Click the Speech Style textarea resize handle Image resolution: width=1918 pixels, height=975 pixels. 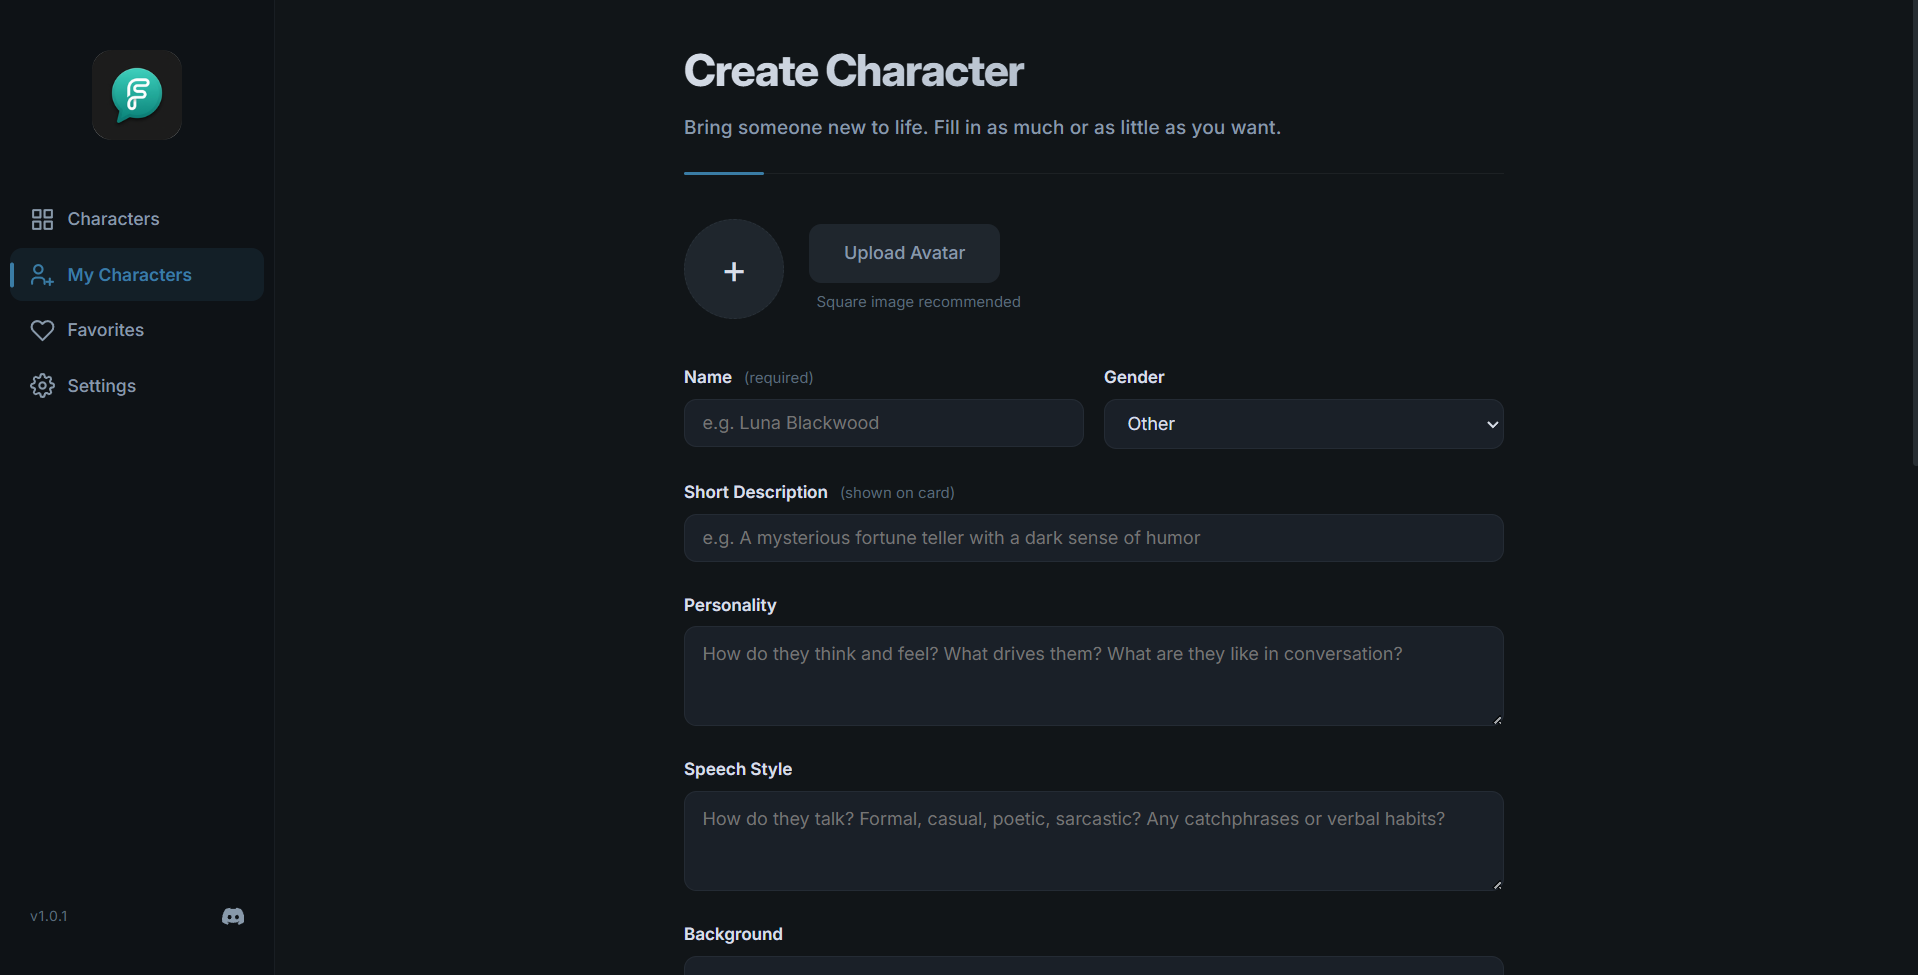coord(1497,884)
